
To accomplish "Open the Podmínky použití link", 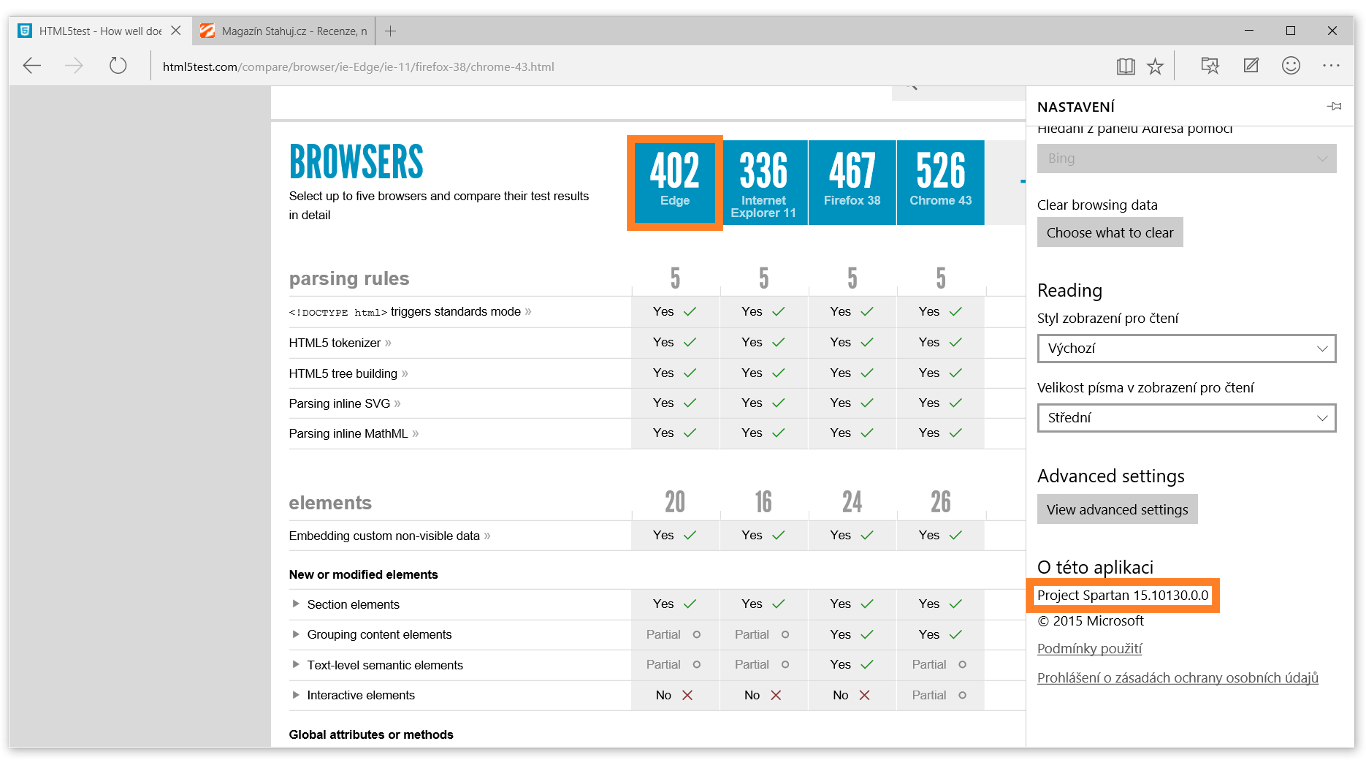I will 1089,649.
